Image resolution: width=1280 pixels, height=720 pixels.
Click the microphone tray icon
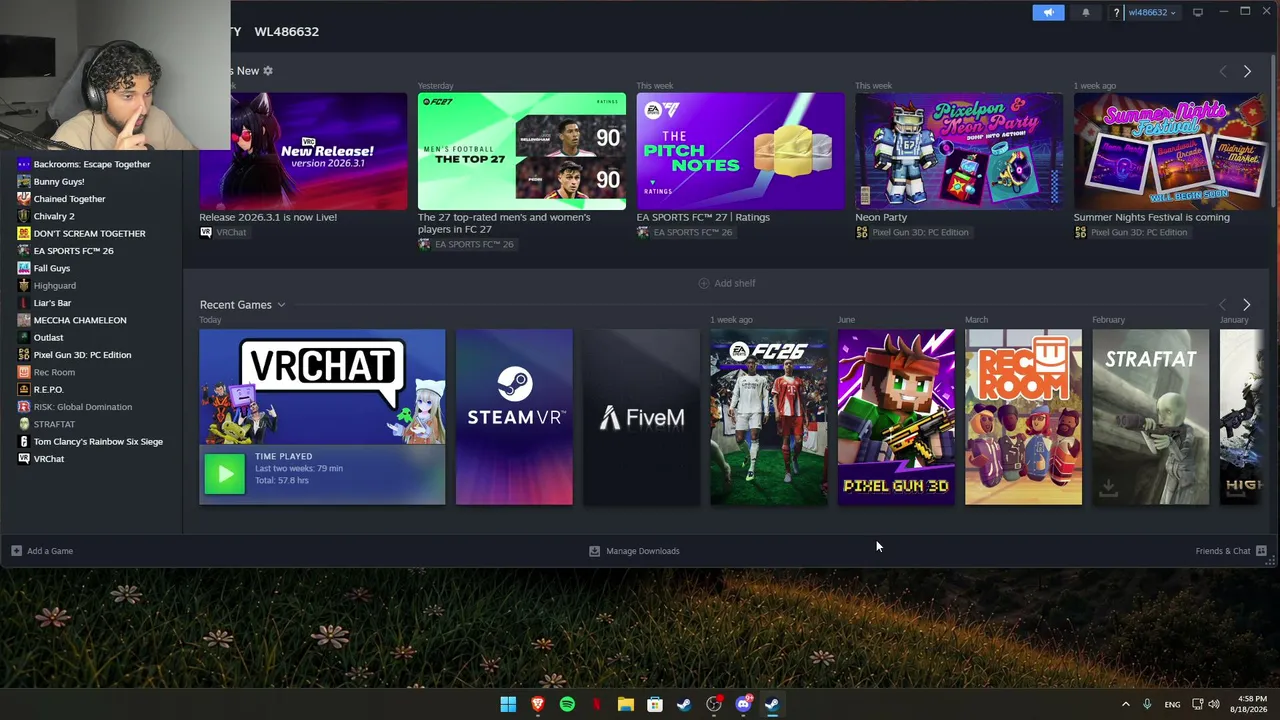pyautogui.click(x=1147, y=705)
